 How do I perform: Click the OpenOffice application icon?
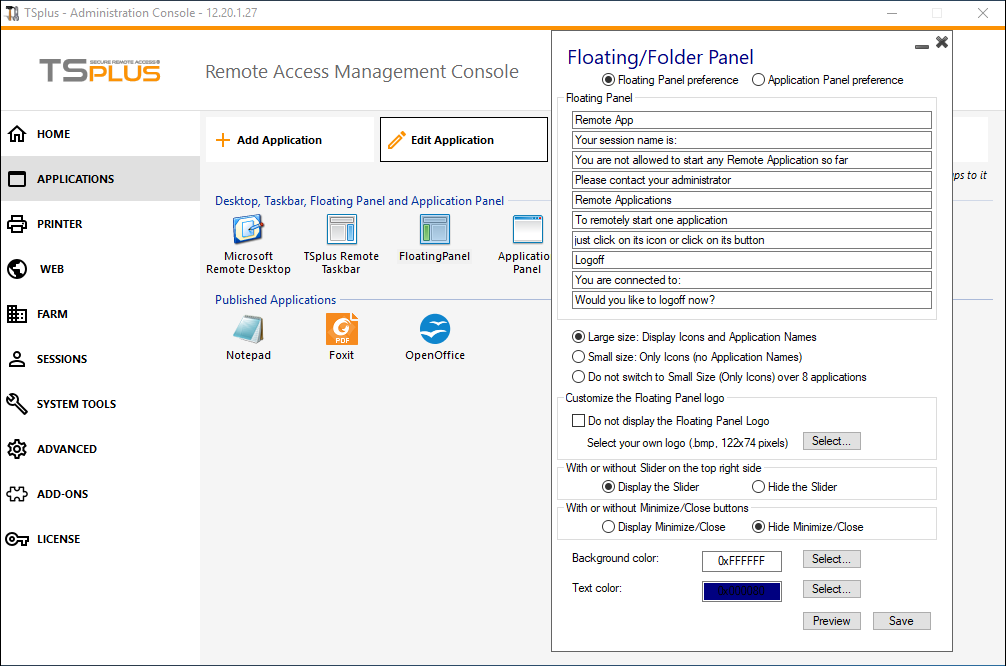[434, 330]
